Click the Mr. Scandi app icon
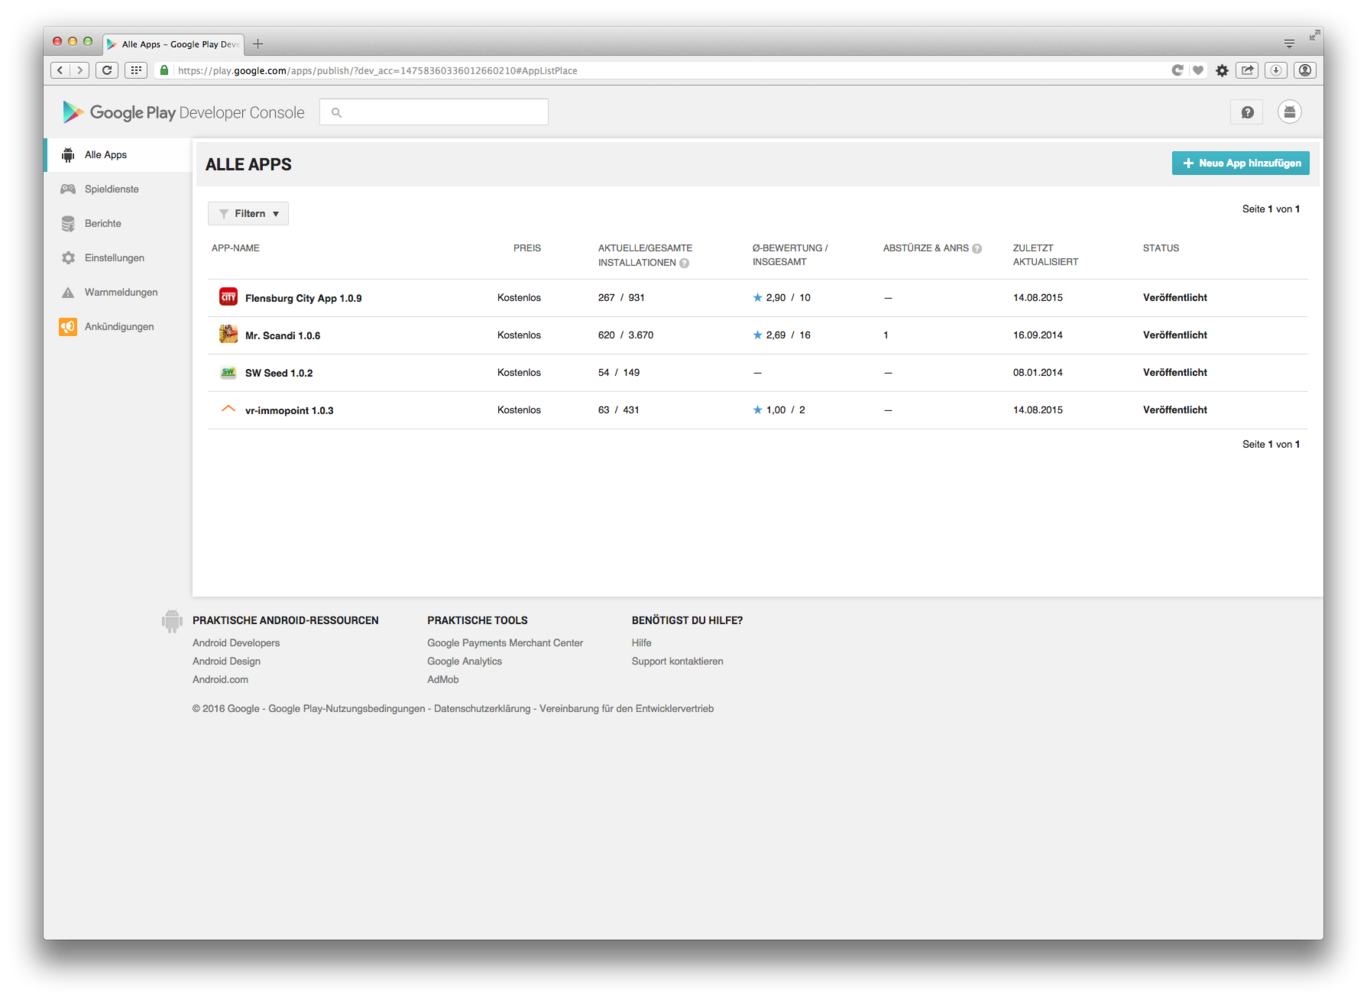 [228, 335]
